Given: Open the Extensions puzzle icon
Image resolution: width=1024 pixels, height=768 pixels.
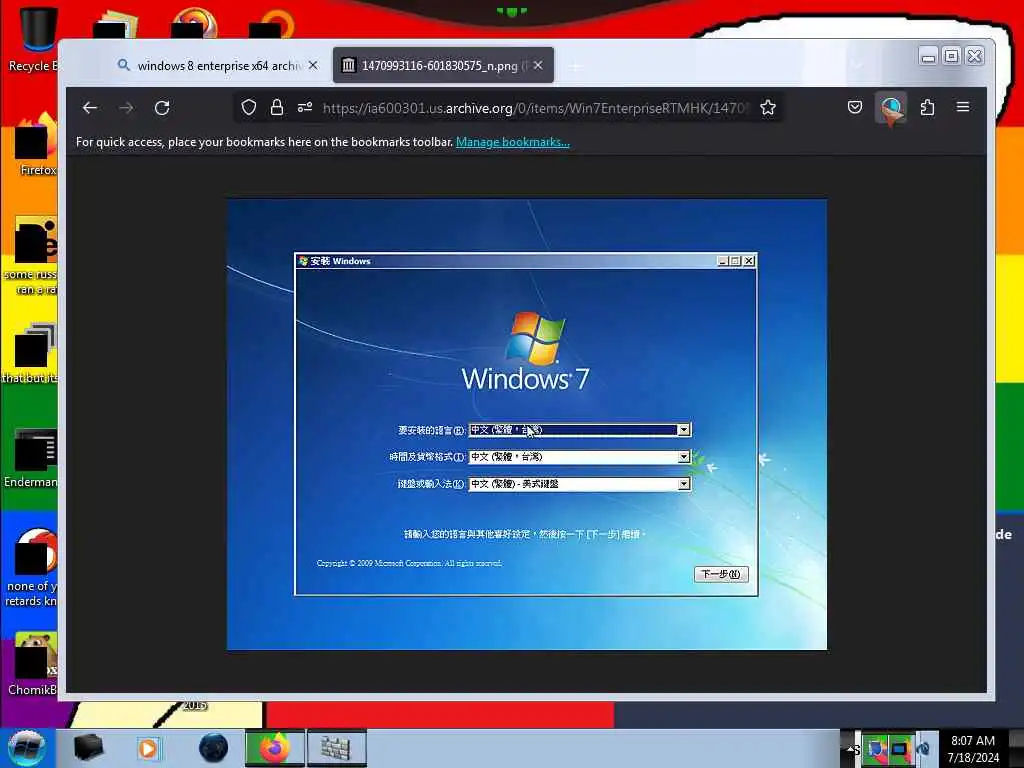Looking at the screenshot, I should click(x=927, y=107).
